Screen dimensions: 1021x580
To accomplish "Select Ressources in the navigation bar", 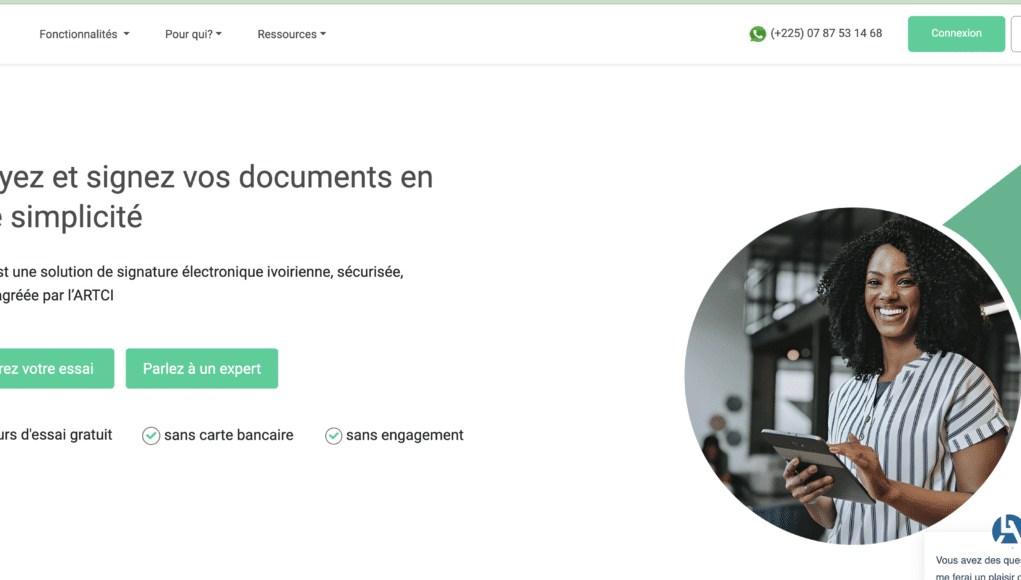I will point(287,33).
